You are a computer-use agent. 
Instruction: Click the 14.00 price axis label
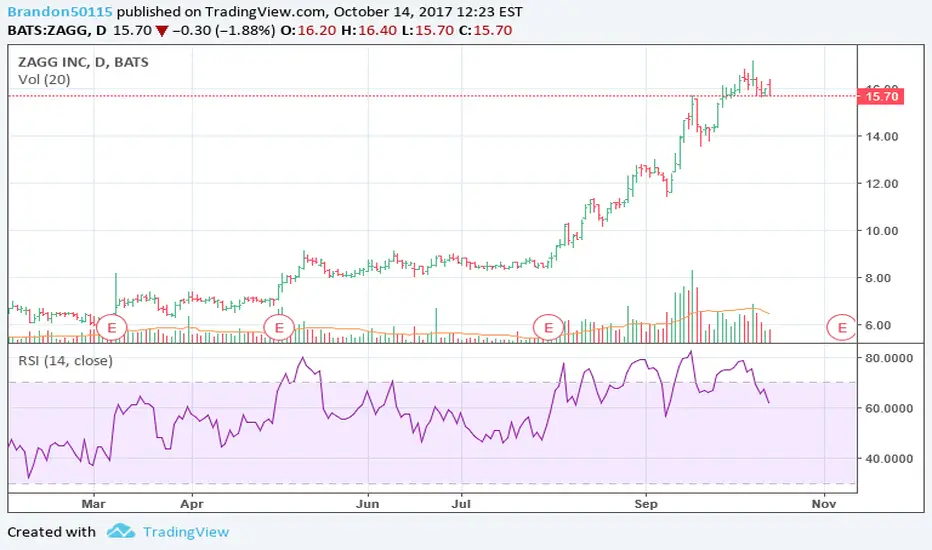(x=881, y=136)
